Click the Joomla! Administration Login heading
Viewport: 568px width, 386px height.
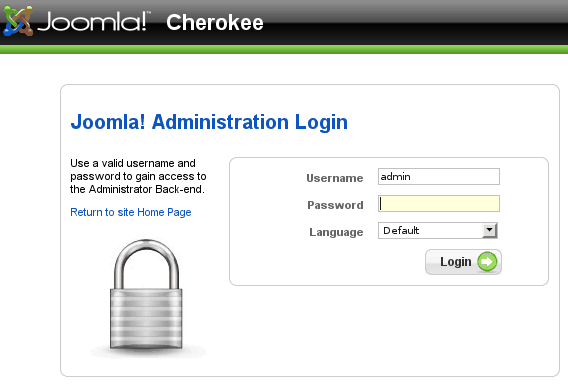[x=209, y=122]
